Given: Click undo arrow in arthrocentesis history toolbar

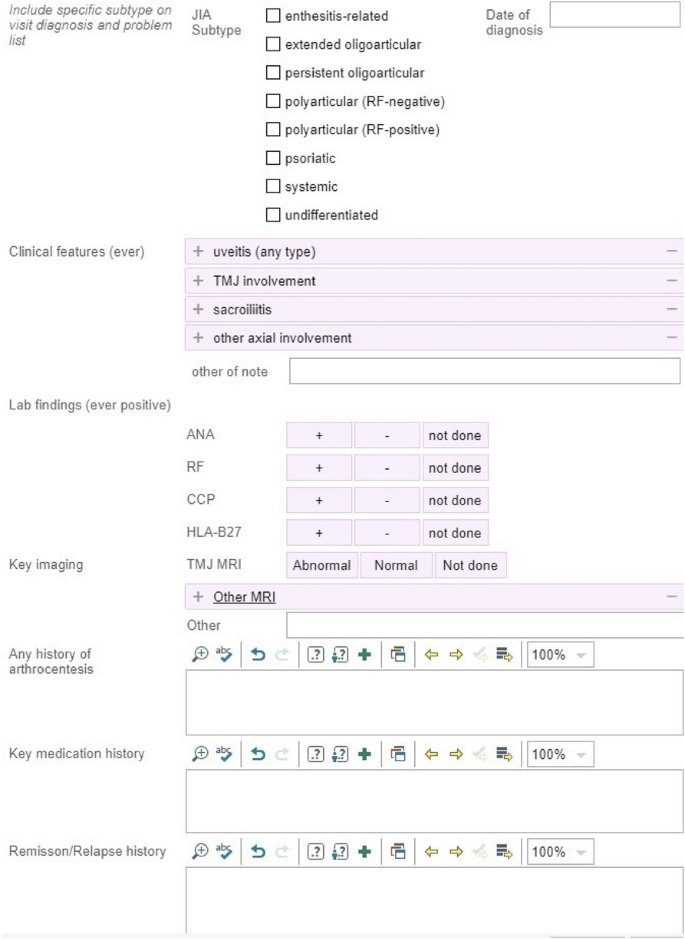Looking at the screenshot, I should [258, 655].
